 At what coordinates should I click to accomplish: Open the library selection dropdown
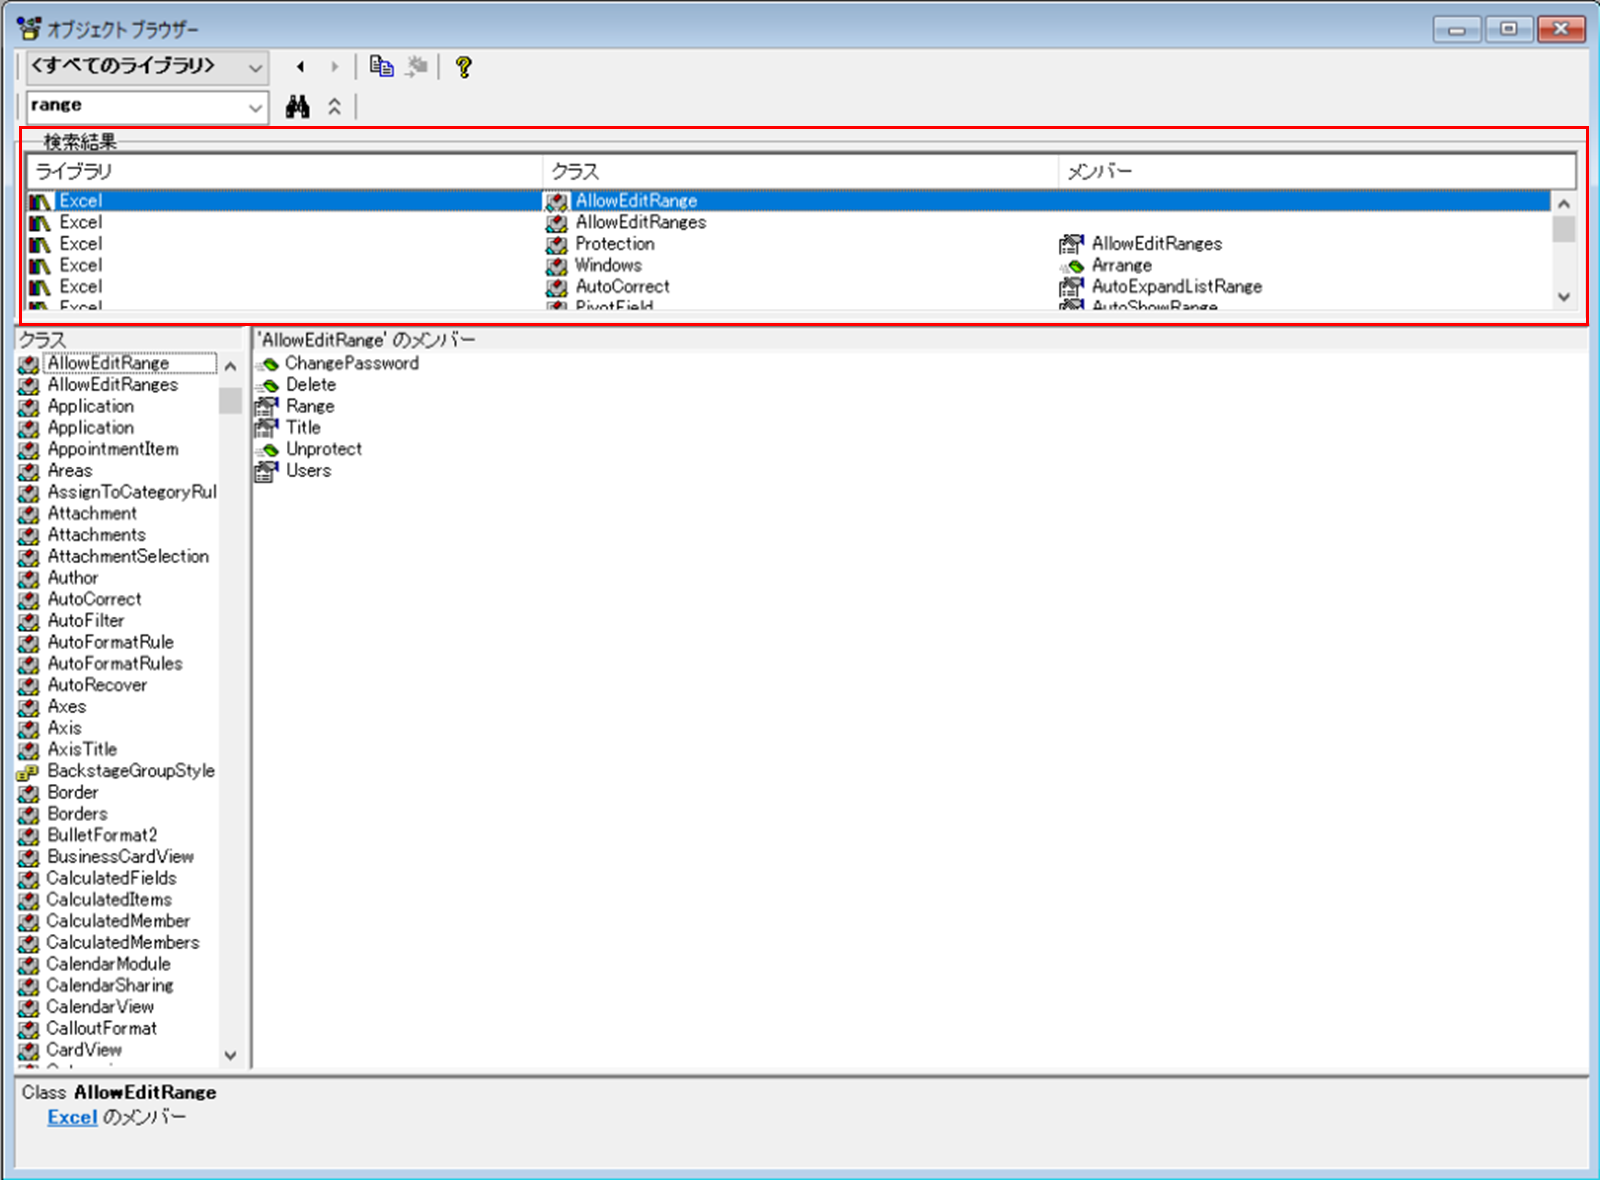click(255, 68)
